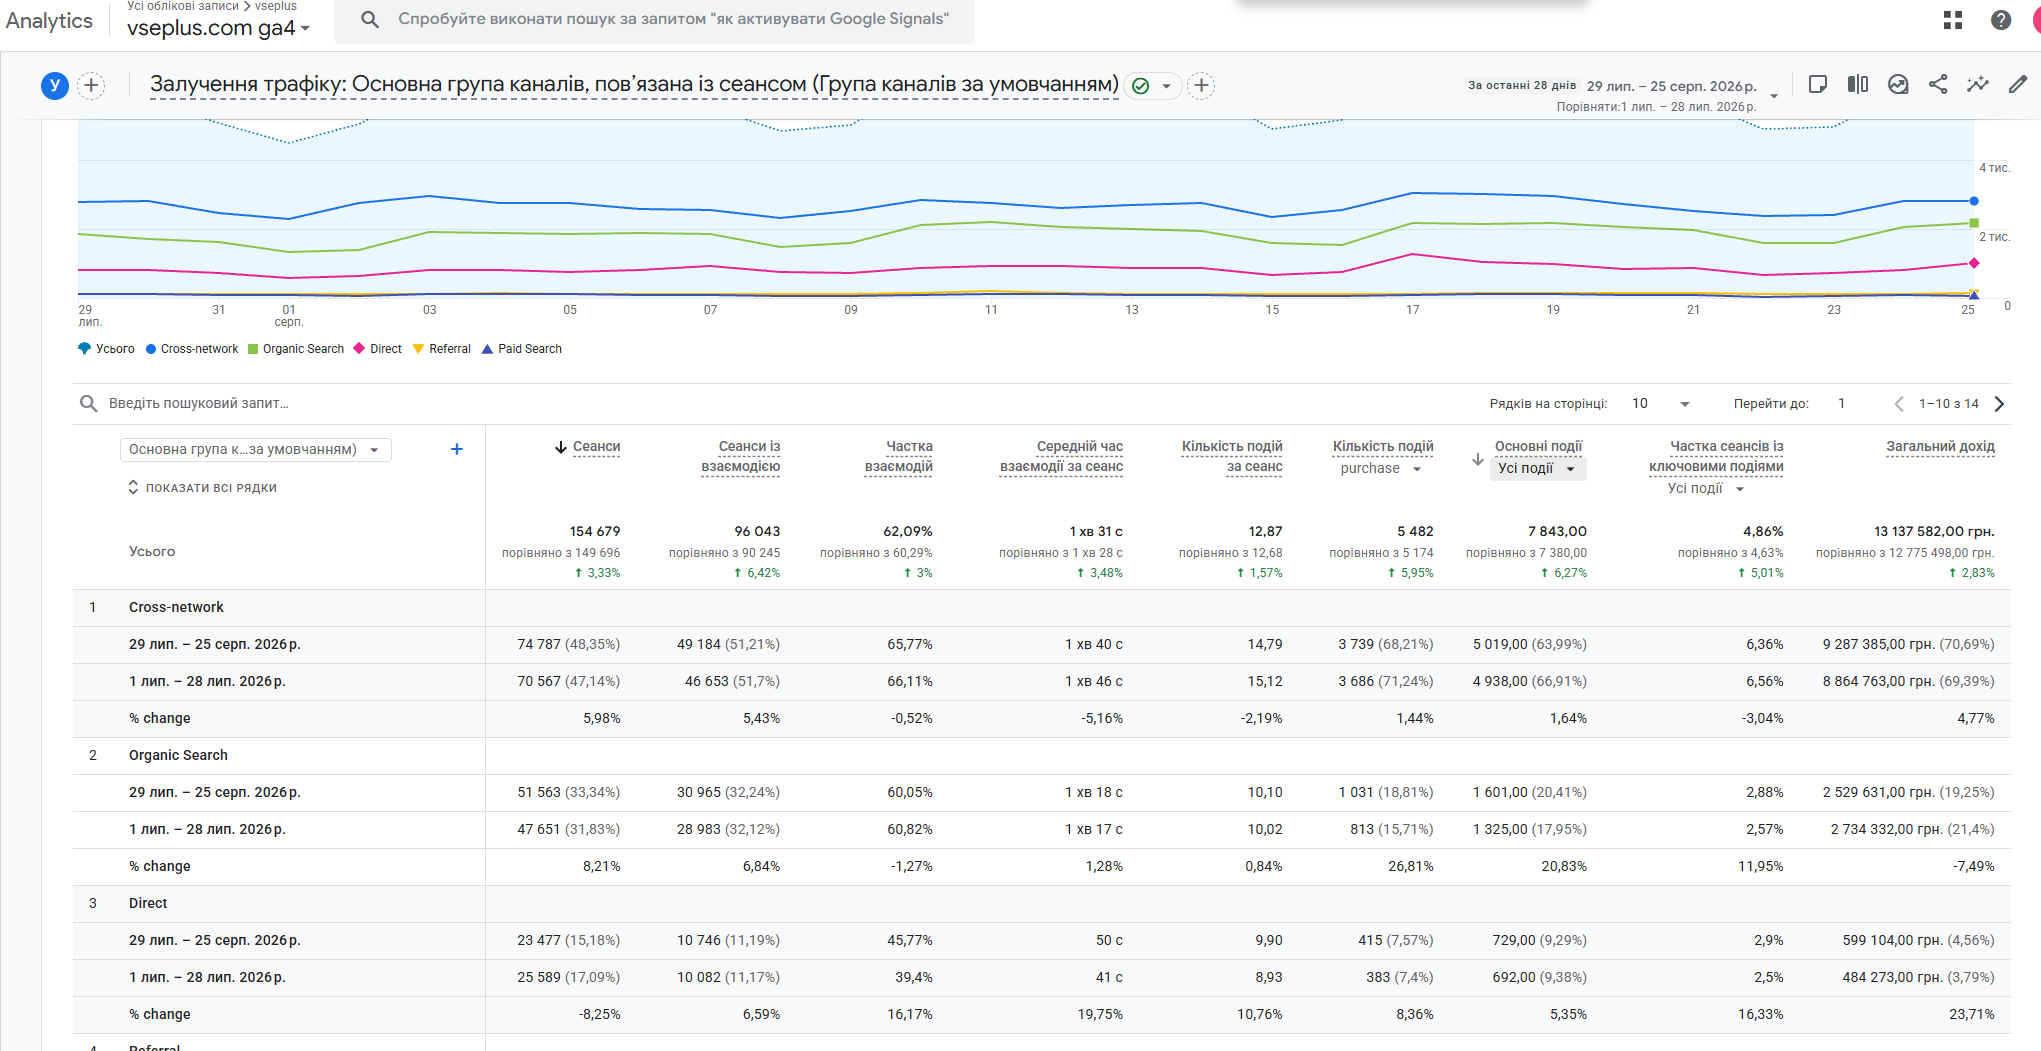Viewport: 2041px width, 1051px height.
Task: Open the report snapshot chart icon
Action: [1898, 85]
